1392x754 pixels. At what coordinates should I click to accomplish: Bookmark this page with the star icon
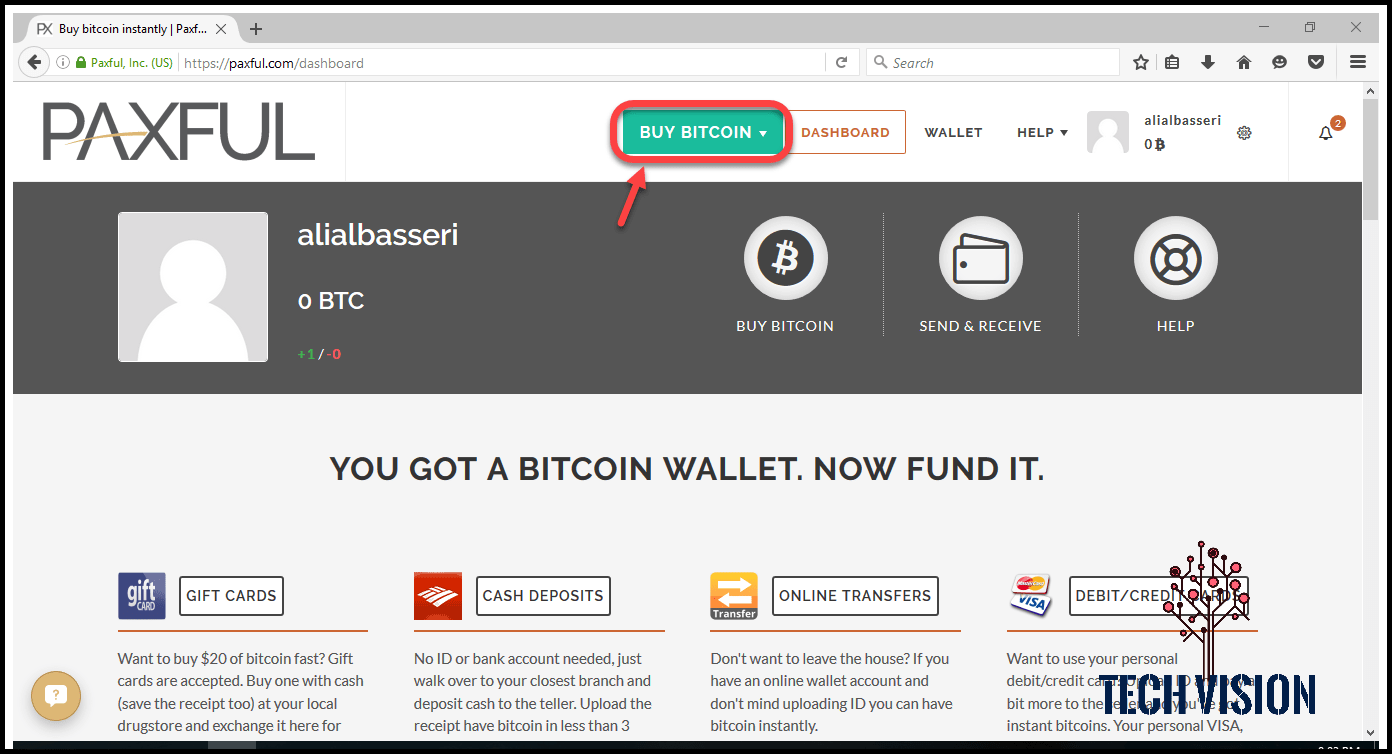click(1141, 62)
